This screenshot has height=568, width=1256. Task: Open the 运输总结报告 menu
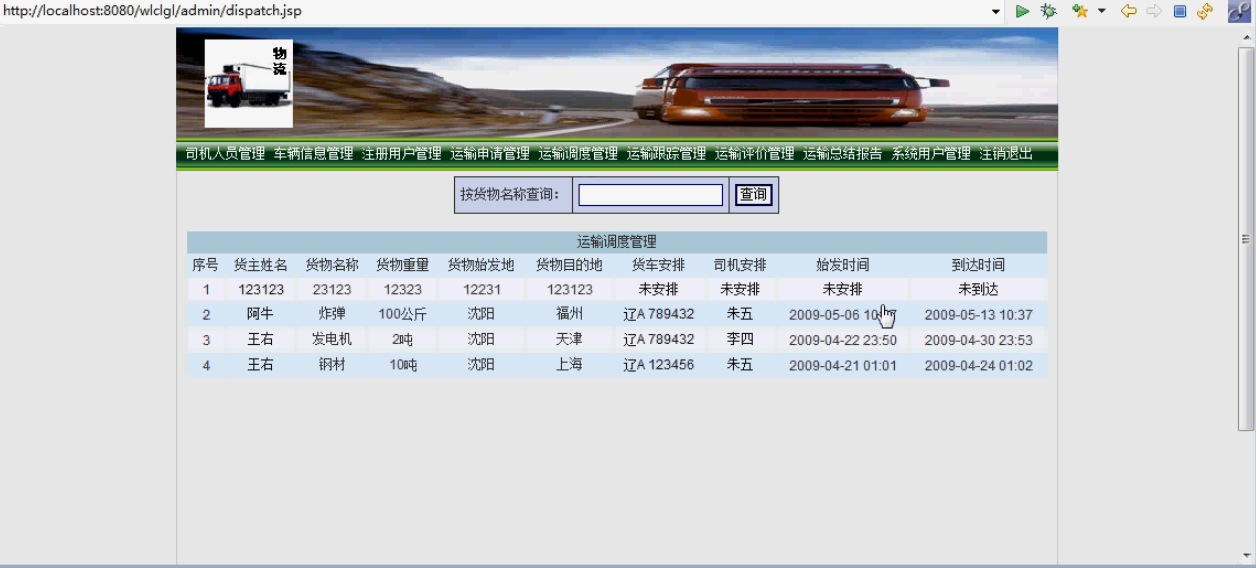point(842,154)
